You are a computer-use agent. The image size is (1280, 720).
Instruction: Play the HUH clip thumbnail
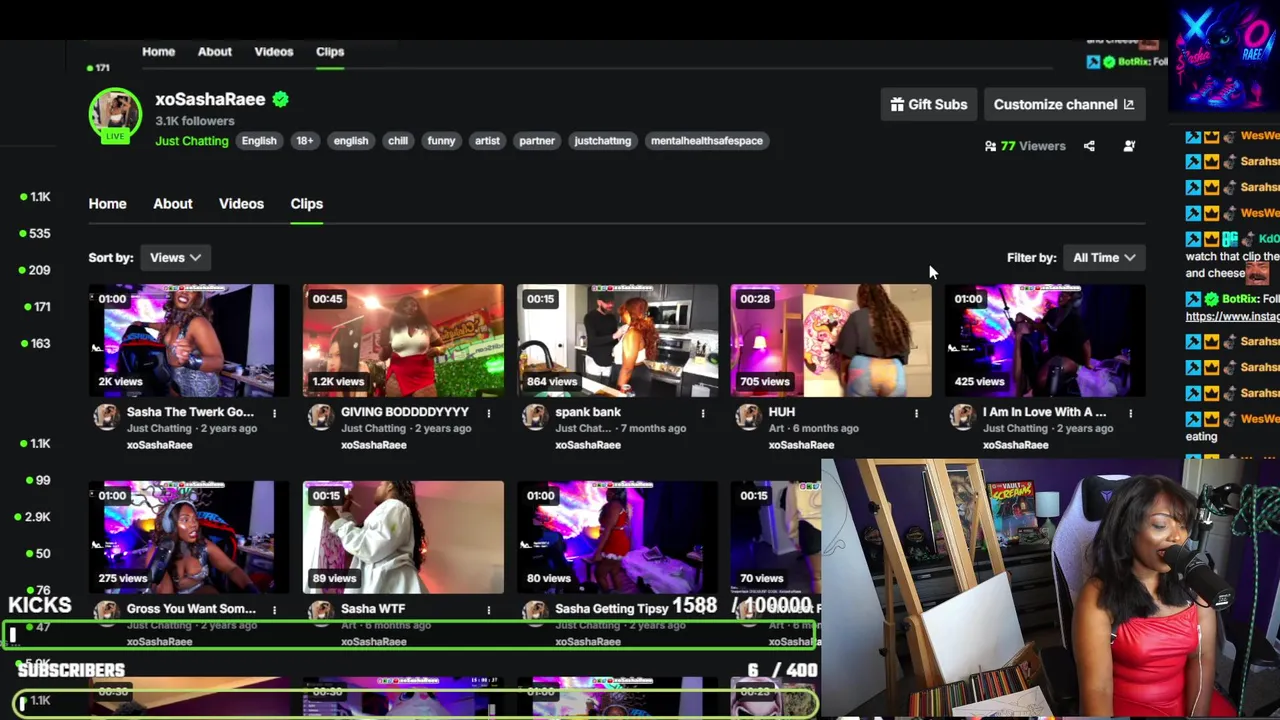tap(831, 340)
